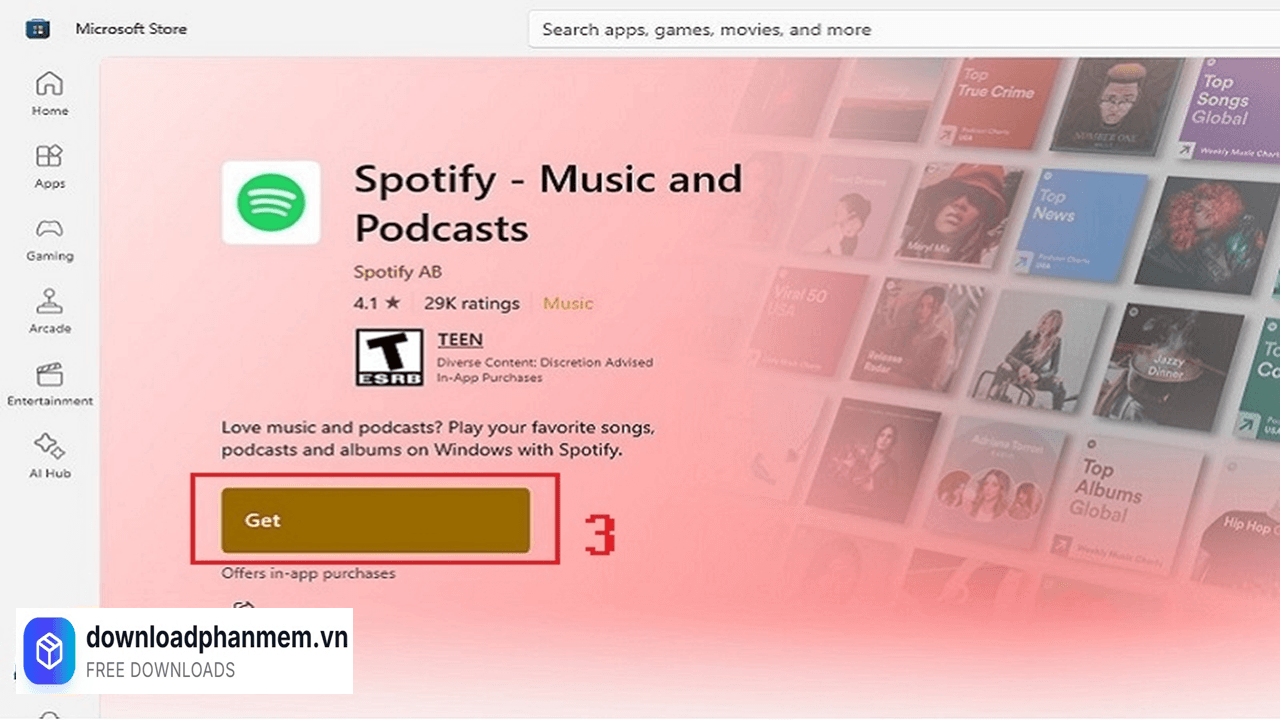Open AI Hub from the sidebar
The width and height of the screenshot is (1280, 720).
[x=49, y=456]
